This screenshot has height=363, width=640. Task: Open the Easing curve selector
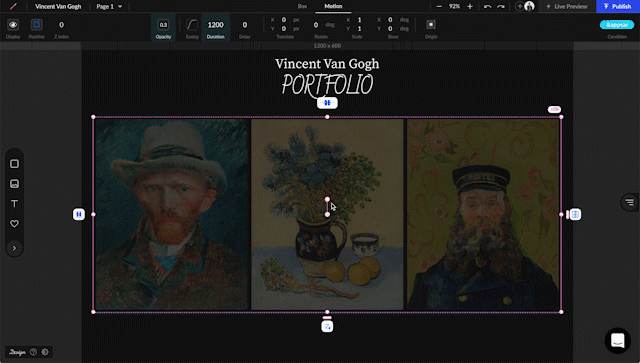pos(192,25)
